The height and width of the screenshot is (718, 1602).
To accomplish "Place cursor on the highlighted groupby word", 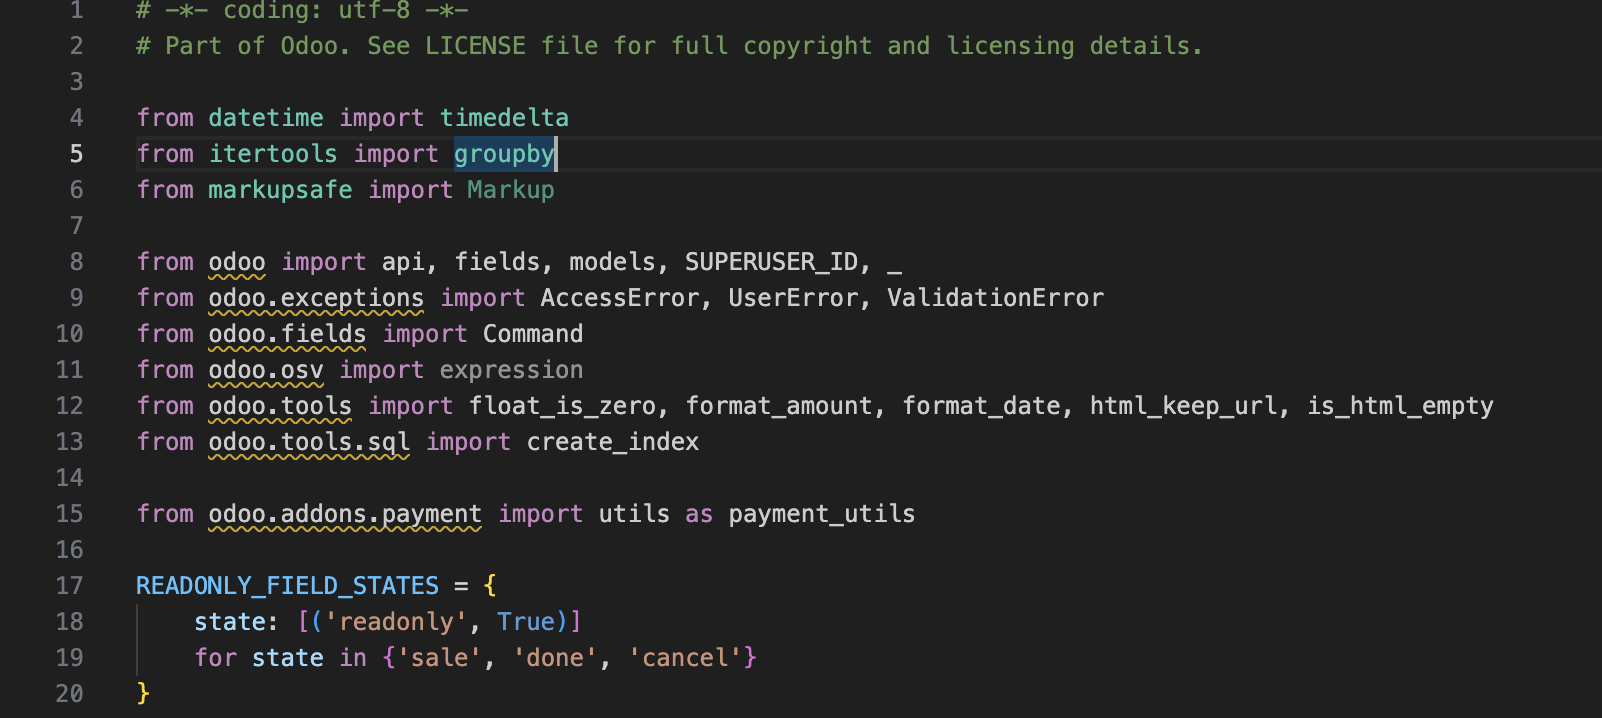I will click(x=503, y=154).
